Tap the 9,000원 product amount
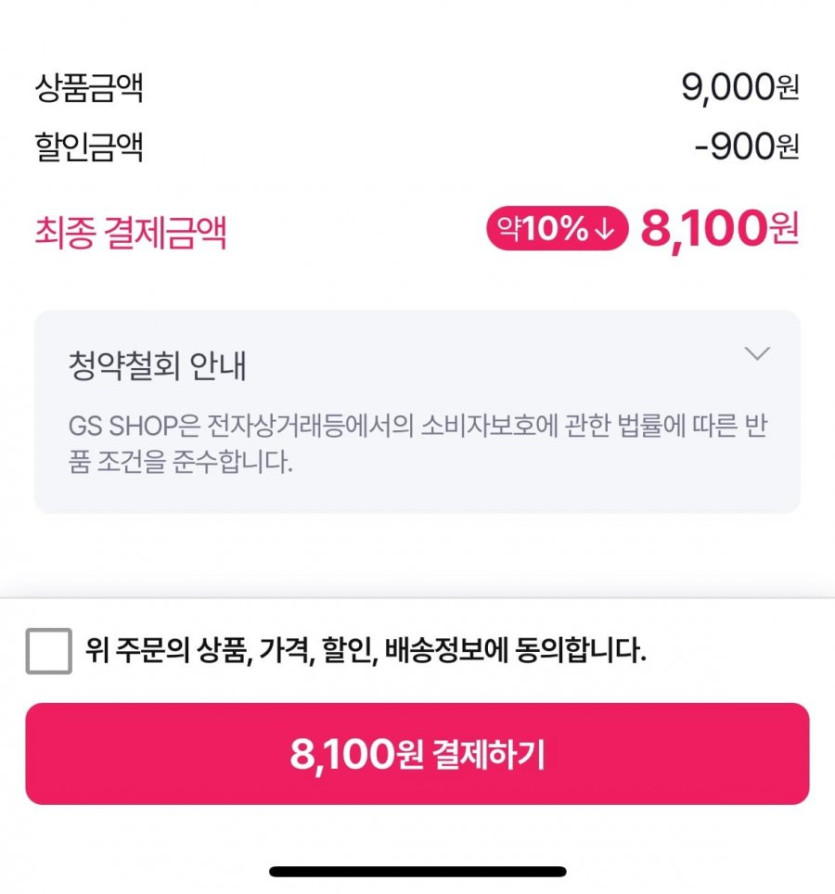835x894 pixels. [x=740, y=88]
